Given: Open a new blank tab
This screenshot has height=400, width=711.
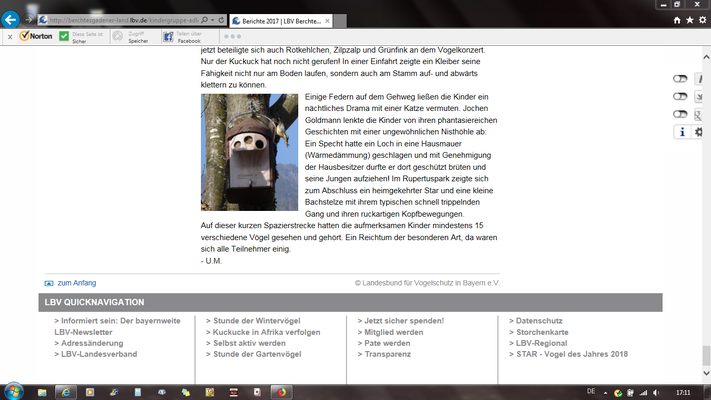Looking at the screenshot, I should (x=340, y=21).
